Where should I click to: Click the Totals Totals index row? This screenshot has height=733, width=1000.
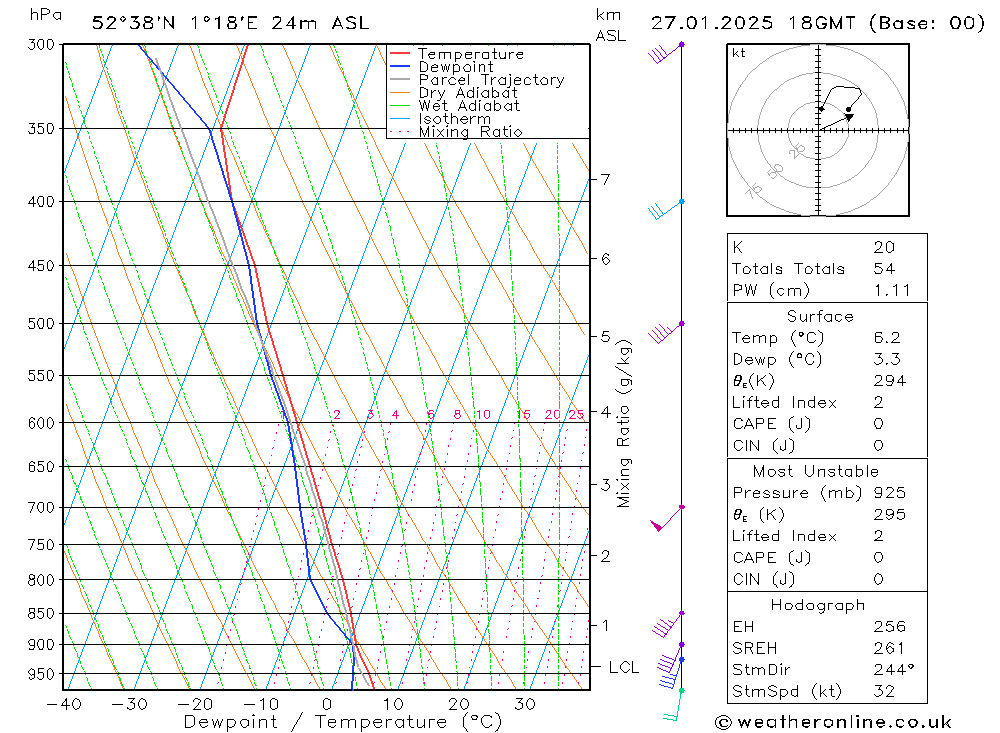827,269
